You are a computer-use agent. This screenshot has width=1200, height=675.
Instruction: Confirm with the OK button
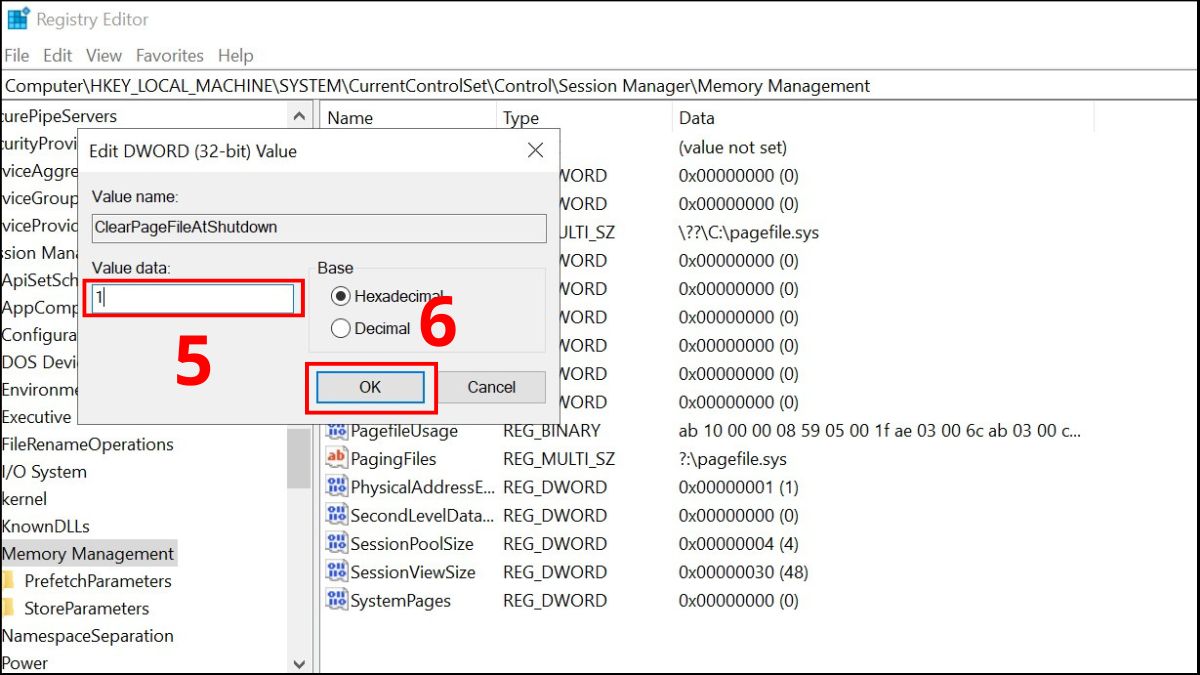click(x=369, y=387)
